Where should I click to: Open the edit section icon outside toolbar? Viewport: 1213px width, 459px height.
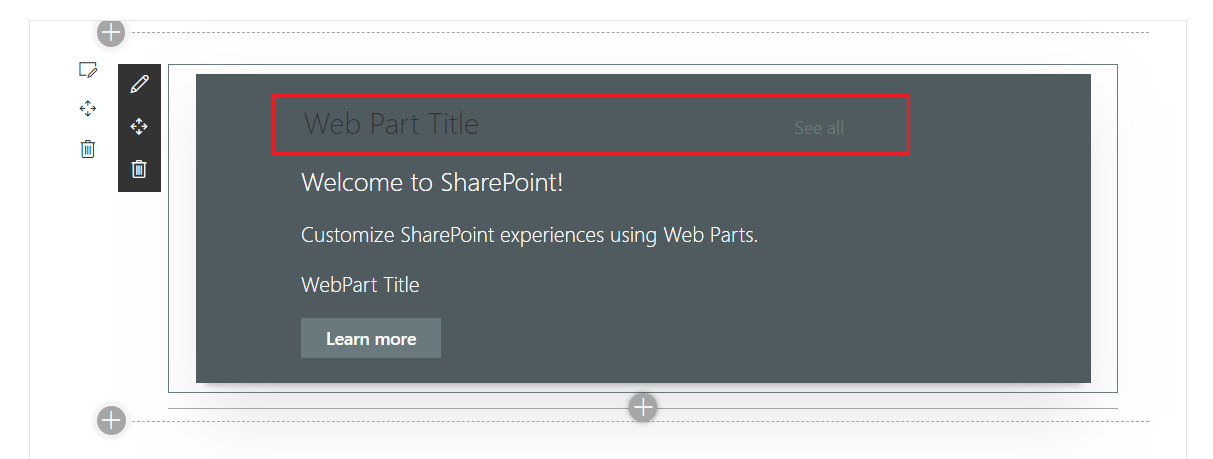(x=88, y=70)
